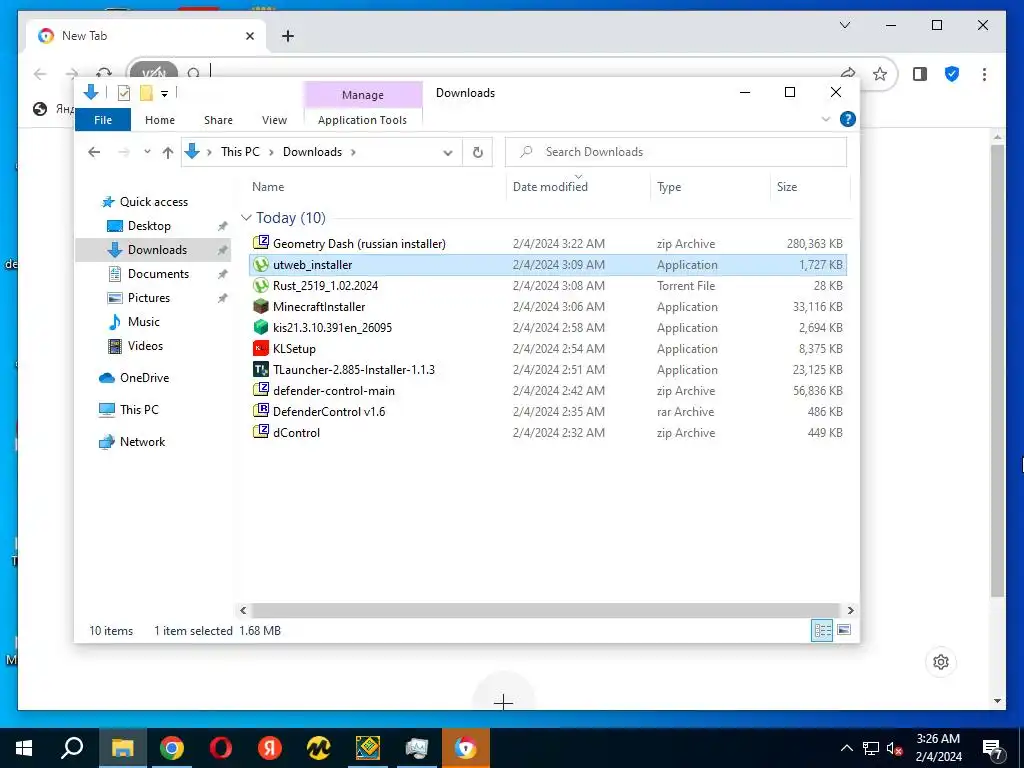The width and height of the screenshot is (1024, 768).
Task: Expand the ribbon with chevron
Action: click(825, 119)
